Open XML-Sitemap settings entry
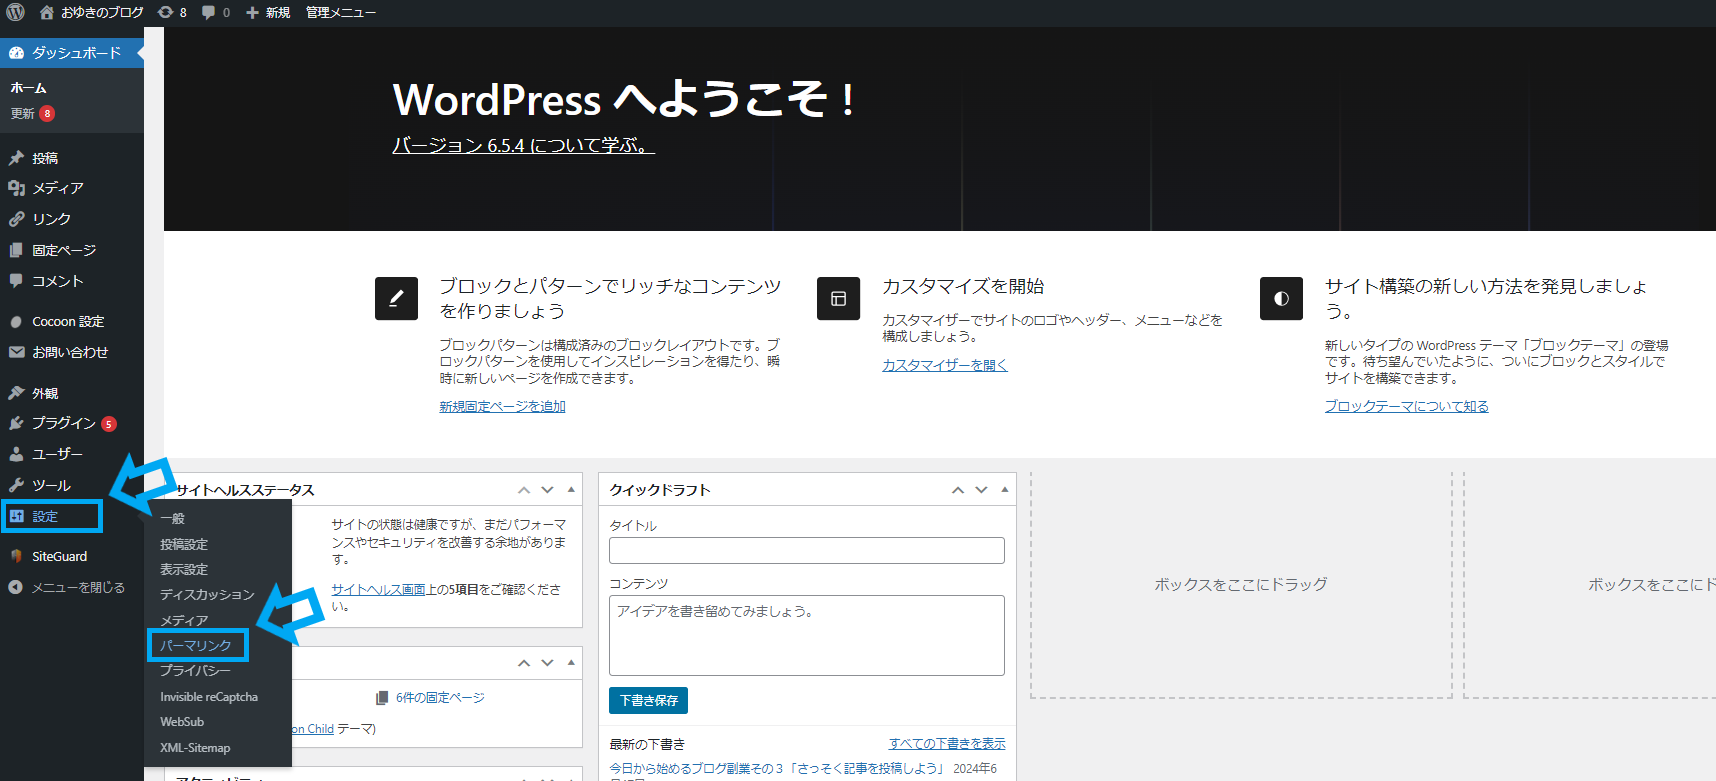The height and width of the screenshot is (781, 1716). [195, 748]
